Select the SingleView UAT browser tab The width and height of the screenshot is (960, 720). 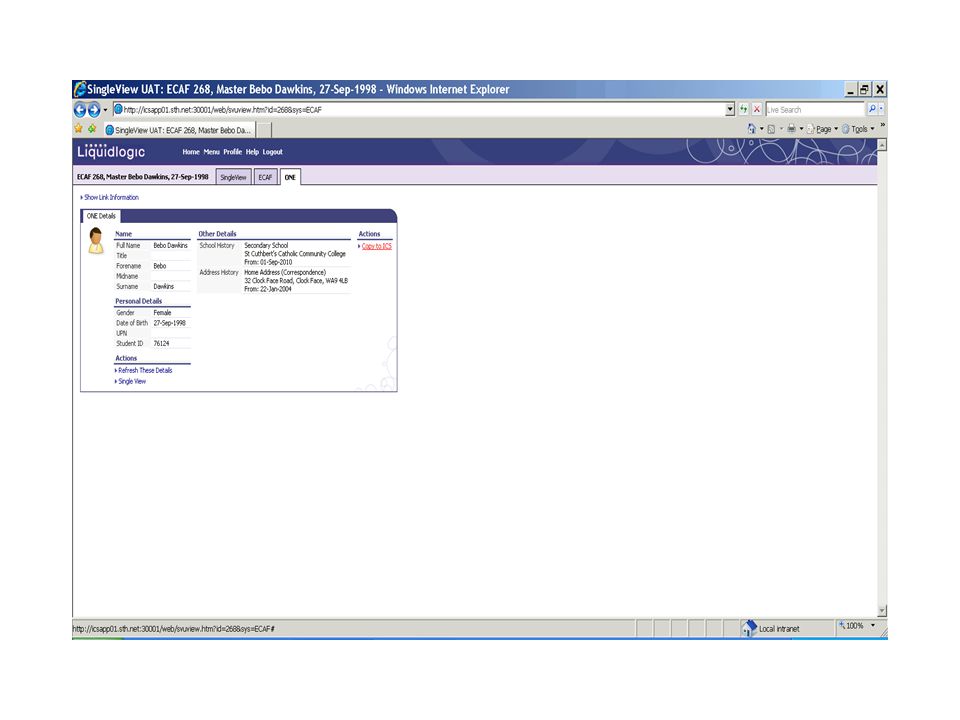point(178,130)
